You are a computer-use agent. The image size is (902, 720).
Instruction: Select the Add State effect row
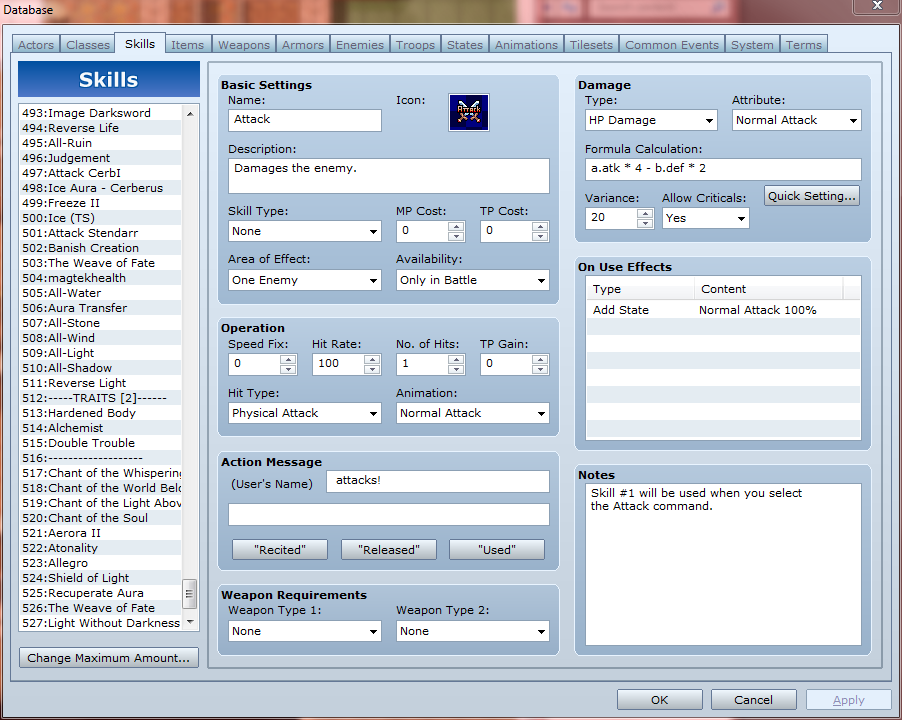[x=722, y=310]
